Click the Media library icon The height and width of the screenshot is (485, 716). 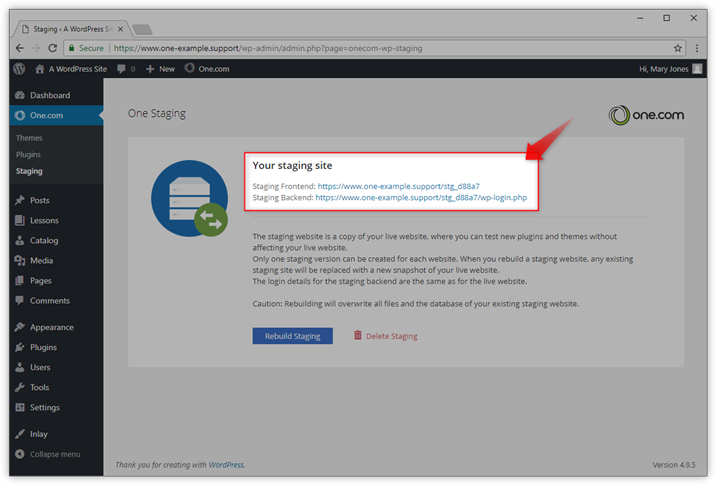tap(20, 261)
